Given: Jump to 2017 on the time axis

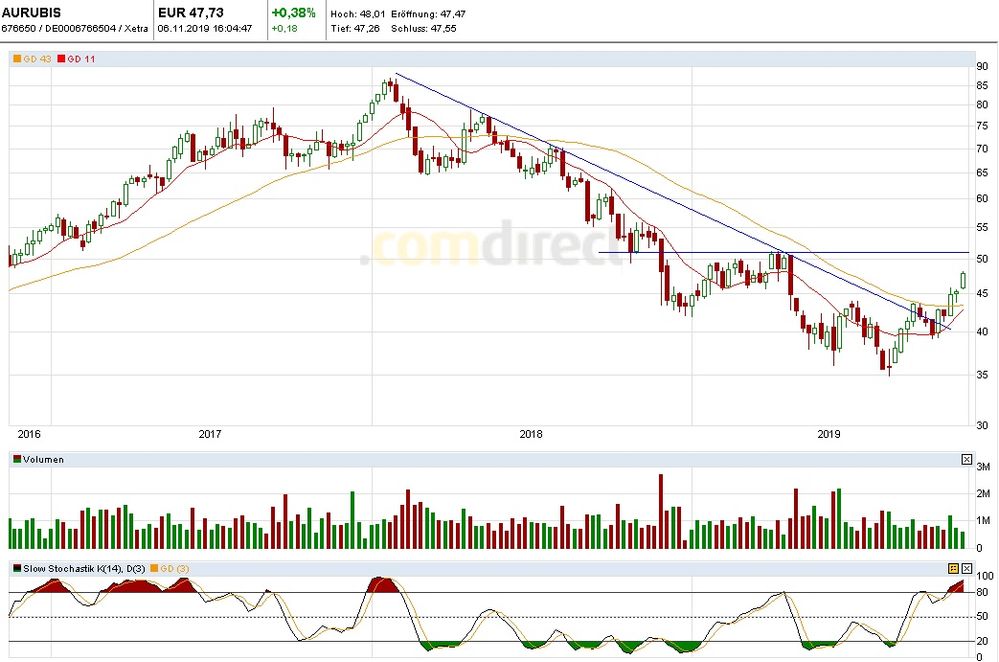Looking at the screenshot, I should click(210, 434).
